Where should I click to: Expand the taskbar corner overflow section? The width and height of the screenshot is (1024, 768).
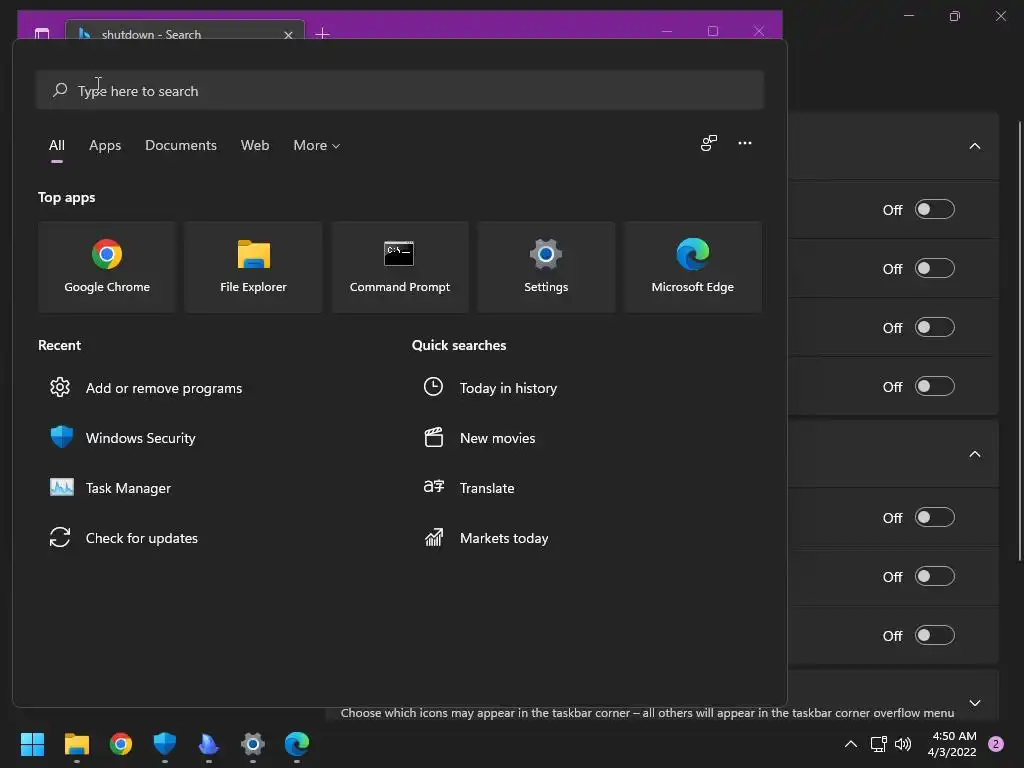coord(975,703)
